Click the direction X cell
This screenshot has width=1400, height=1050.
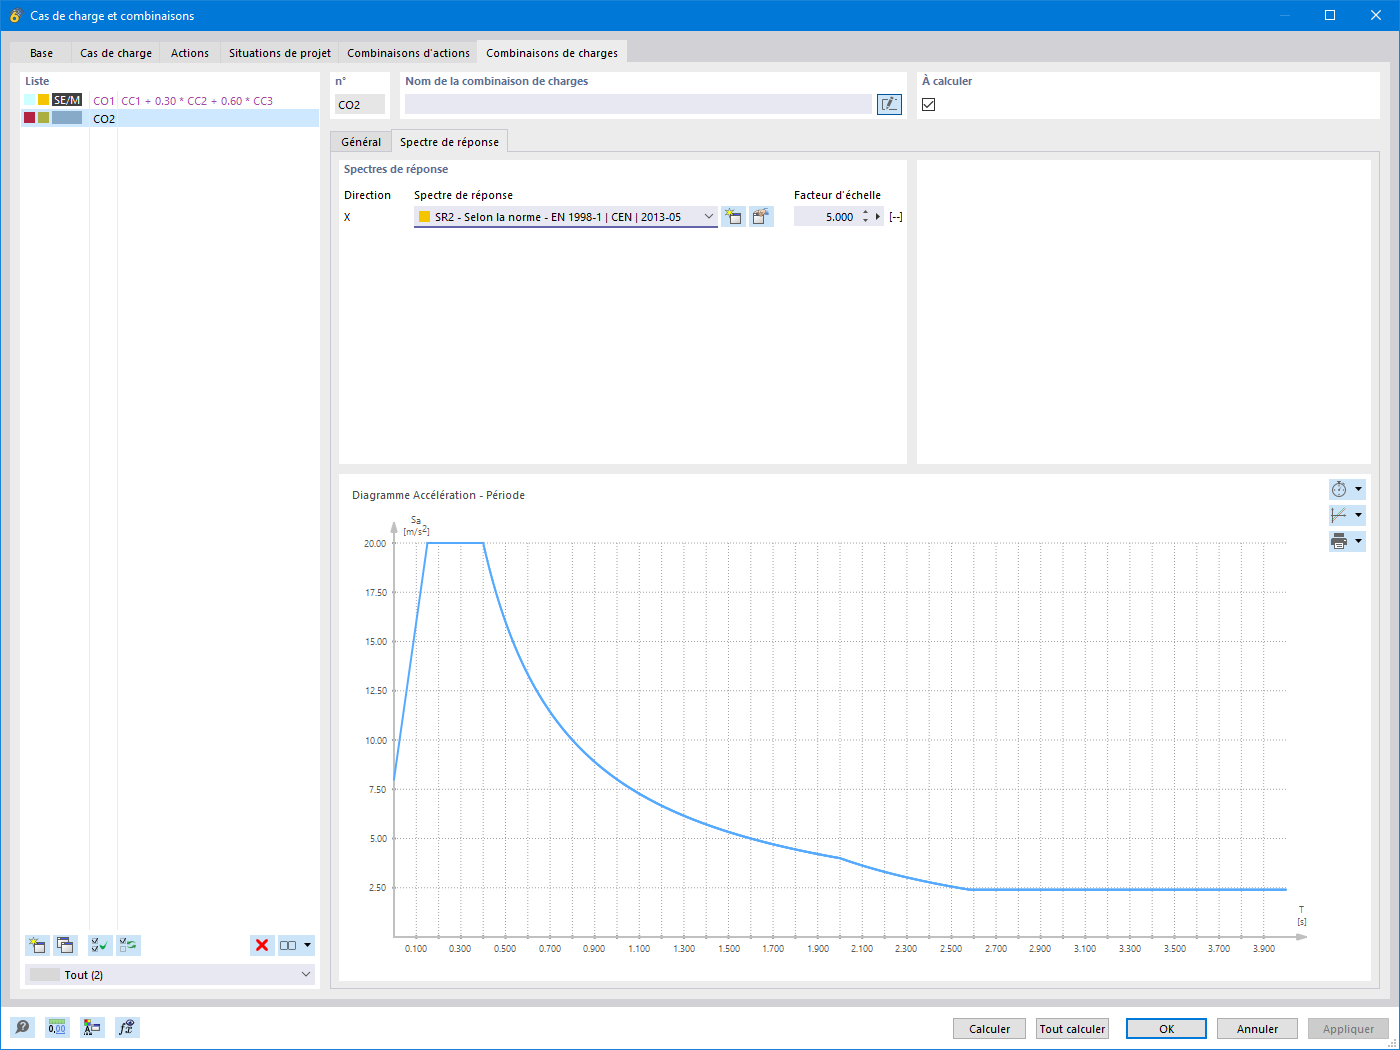click(x=348, y=217)
